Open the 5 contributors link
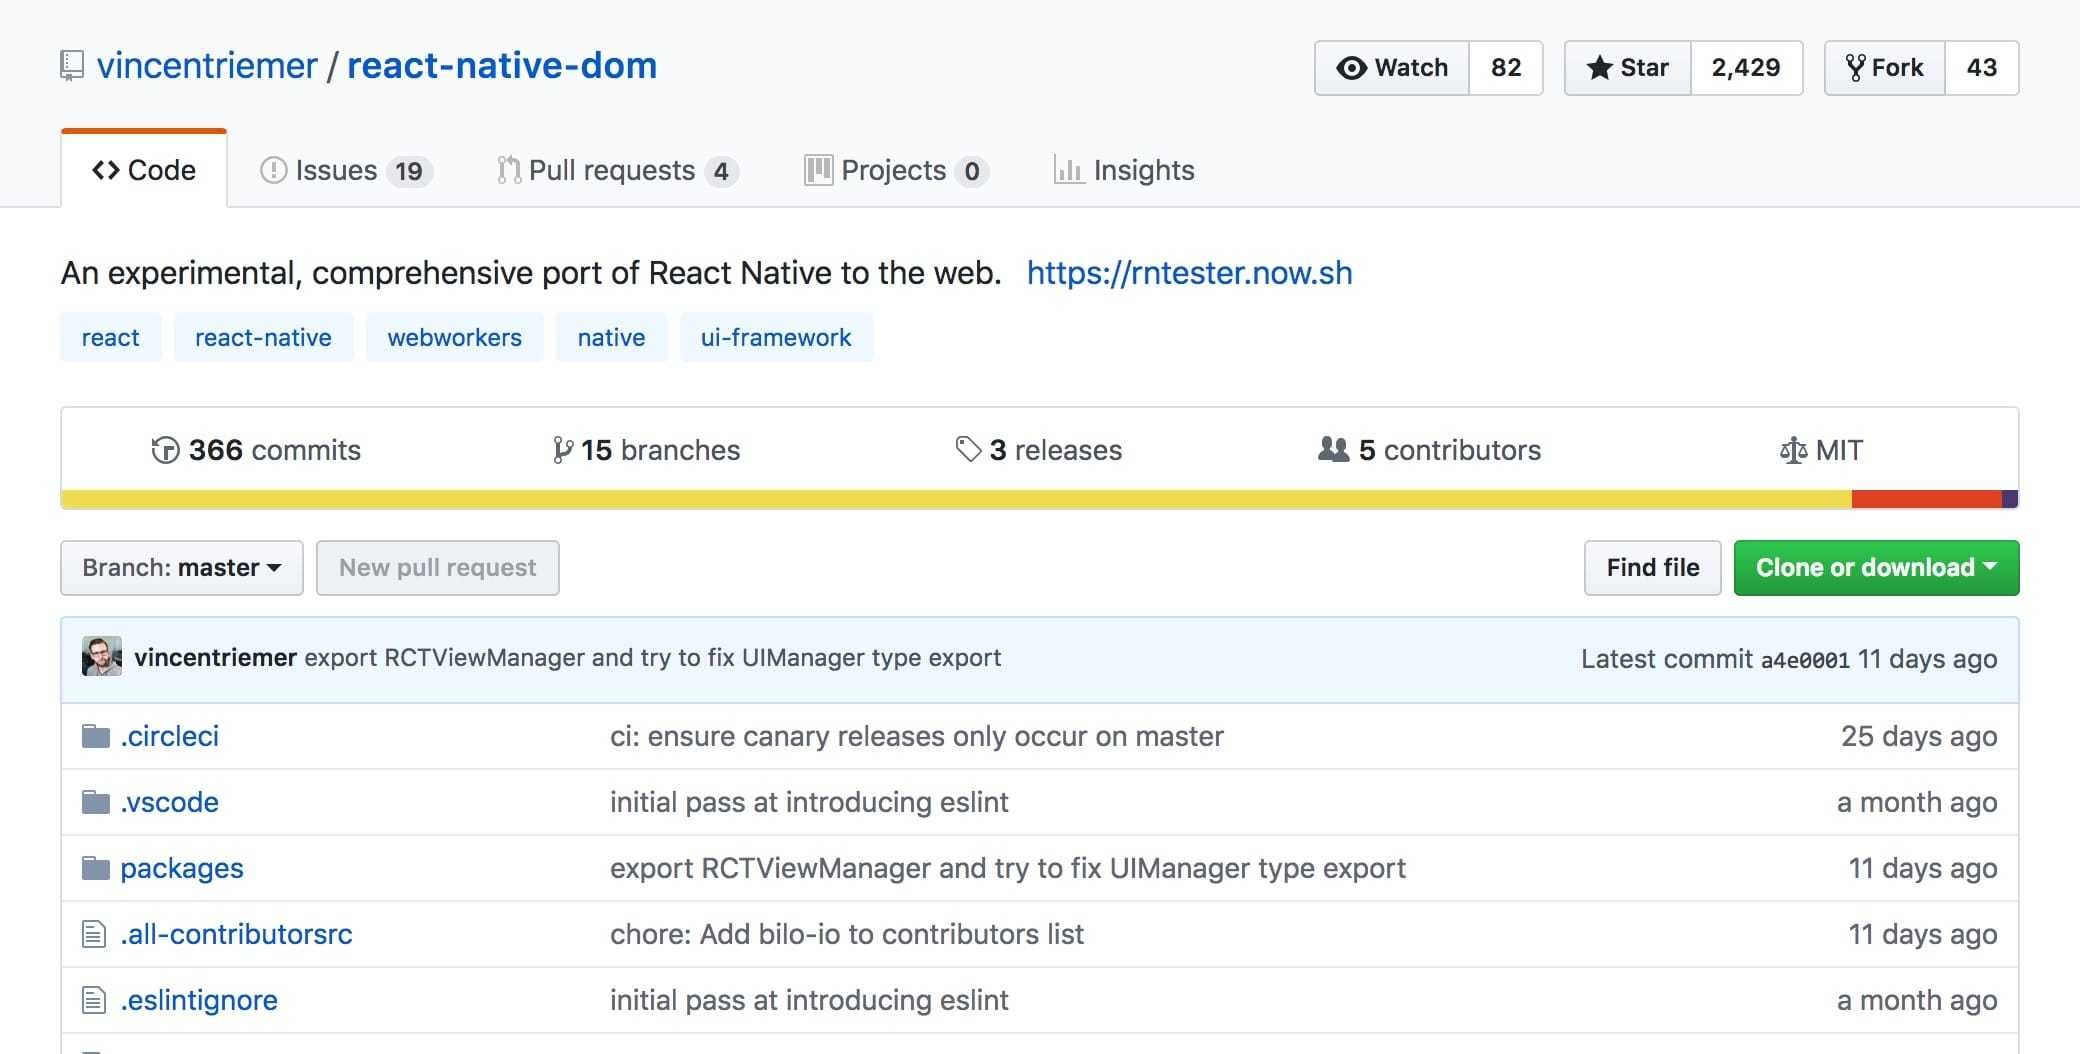 pos(1430,450)
